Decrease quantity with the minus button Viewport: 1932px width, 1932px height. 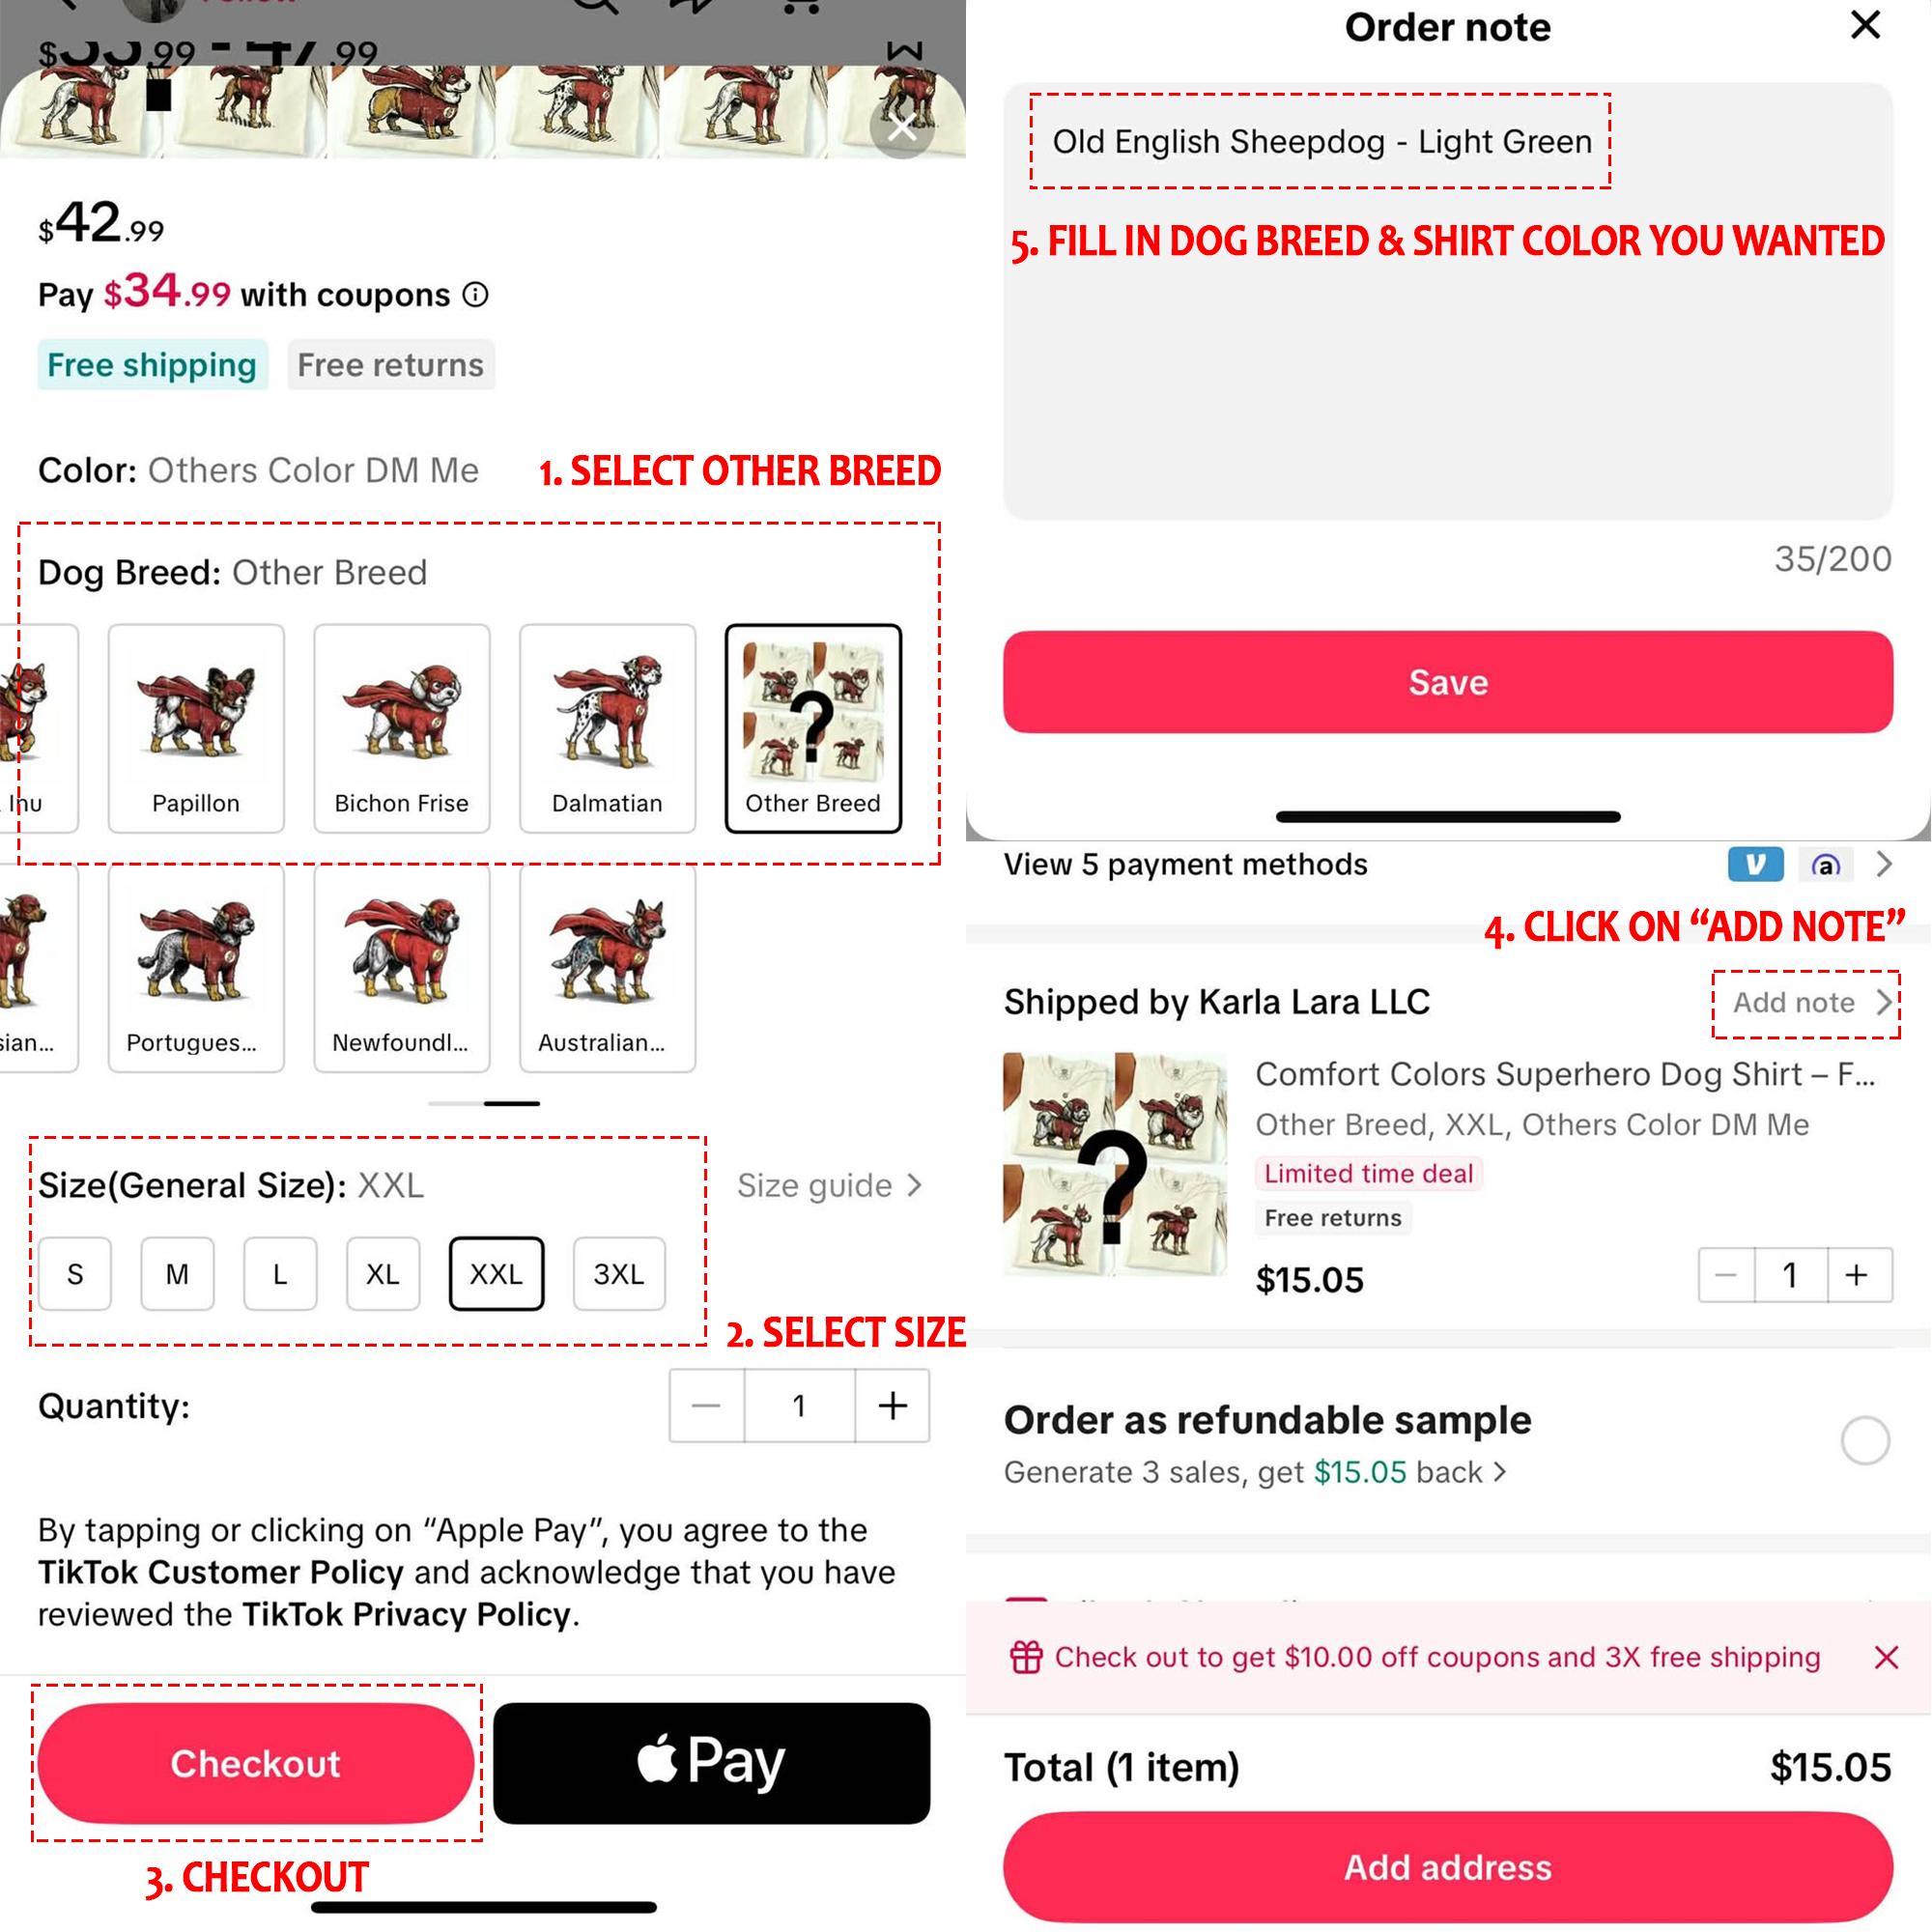point(706,1406)
